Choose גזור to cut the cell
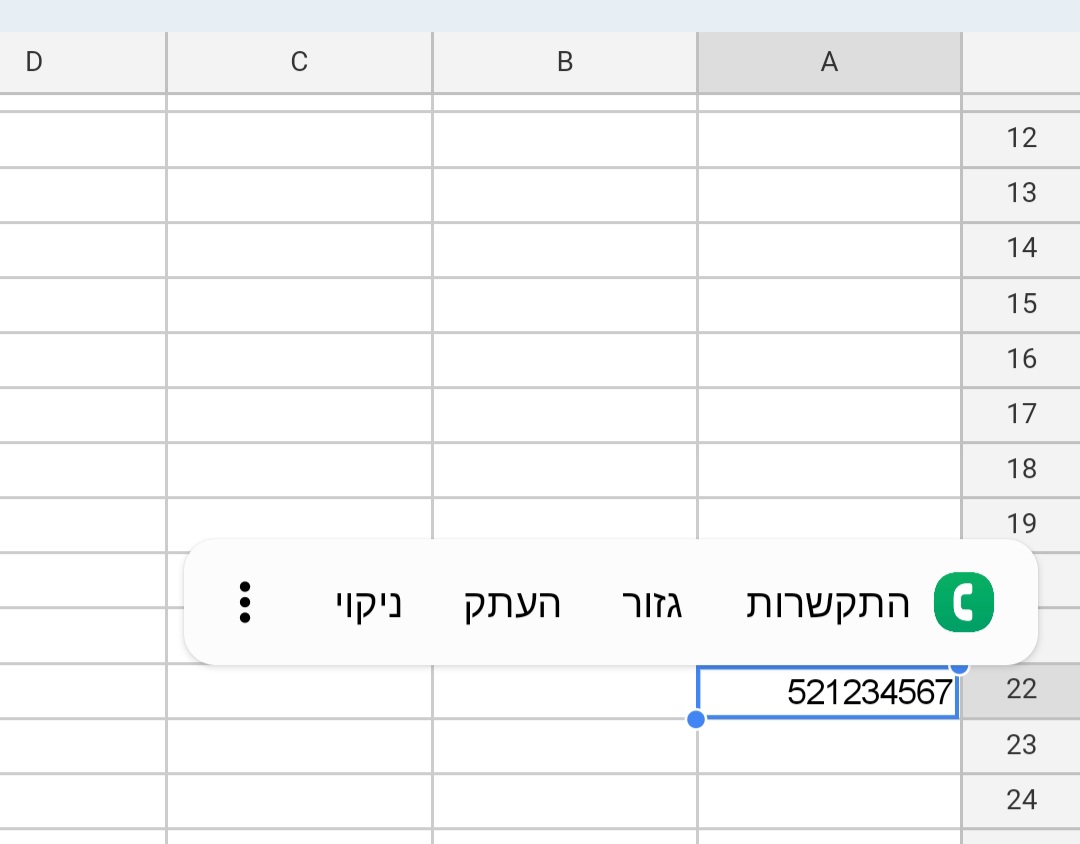 click(655, 601)
